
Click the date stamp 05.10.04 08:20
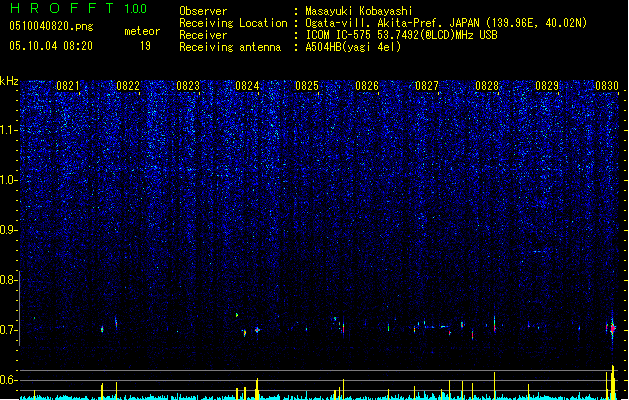click(51, 46)
